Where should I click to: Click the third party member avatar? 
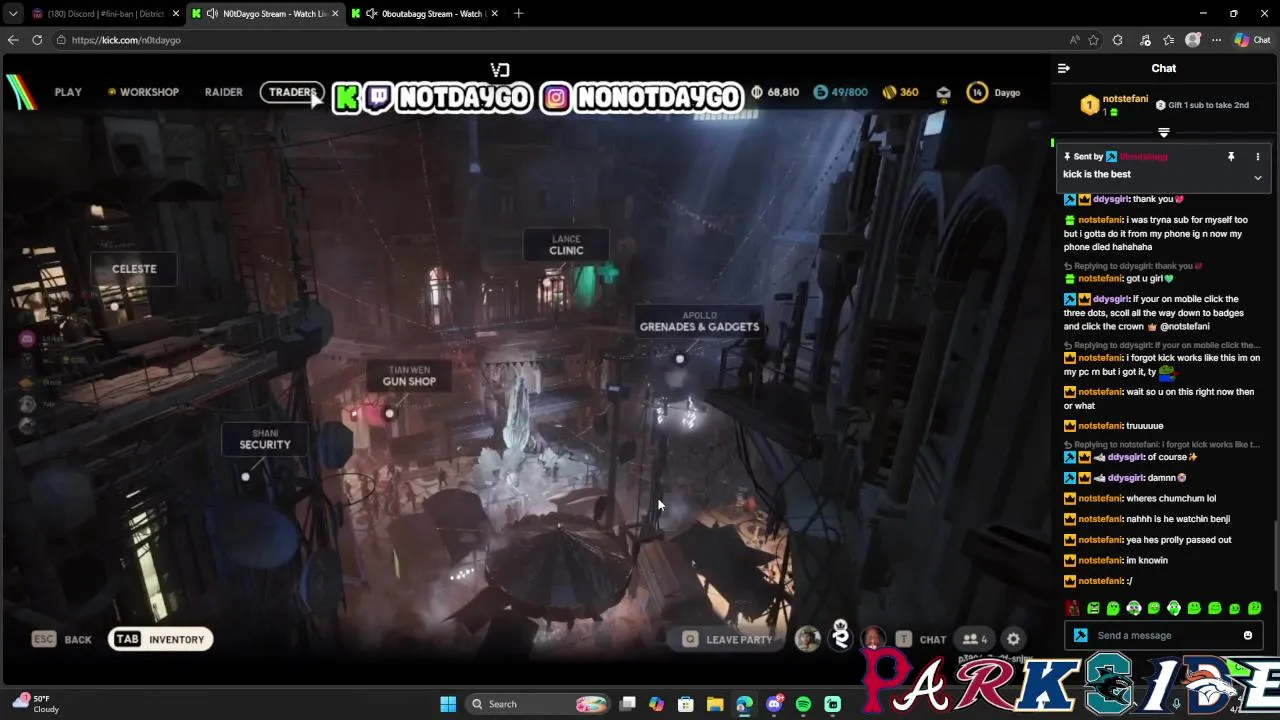[872, 638]
